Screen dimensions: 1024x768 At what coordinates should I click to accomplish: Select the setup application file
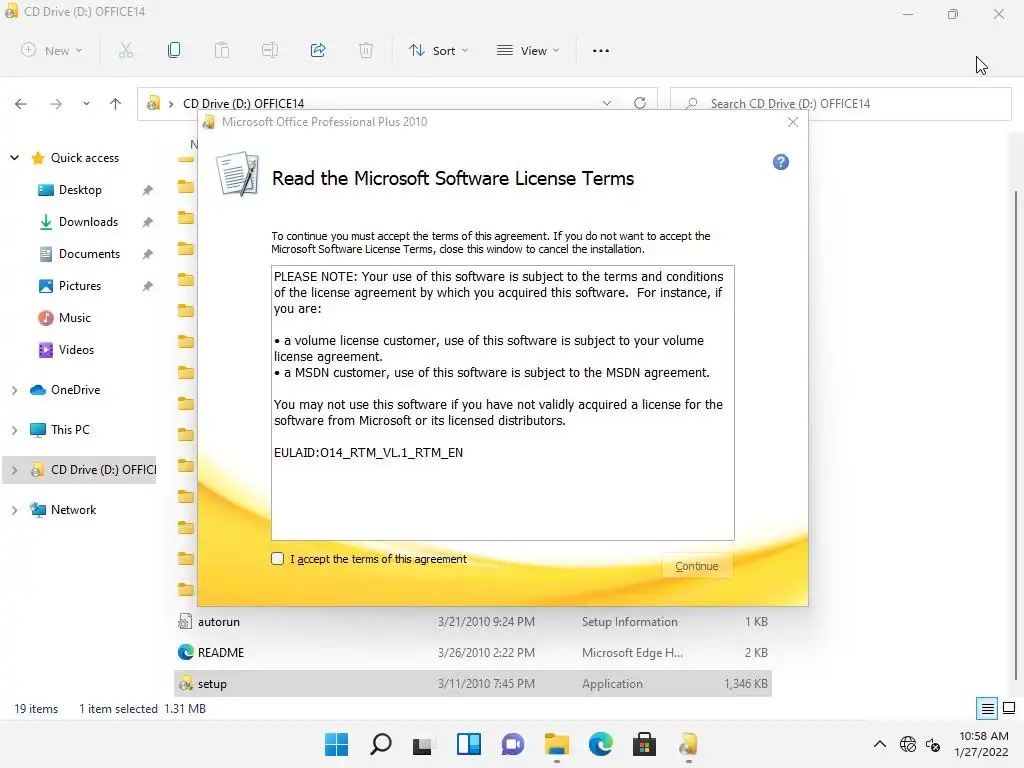pos(473,684)
